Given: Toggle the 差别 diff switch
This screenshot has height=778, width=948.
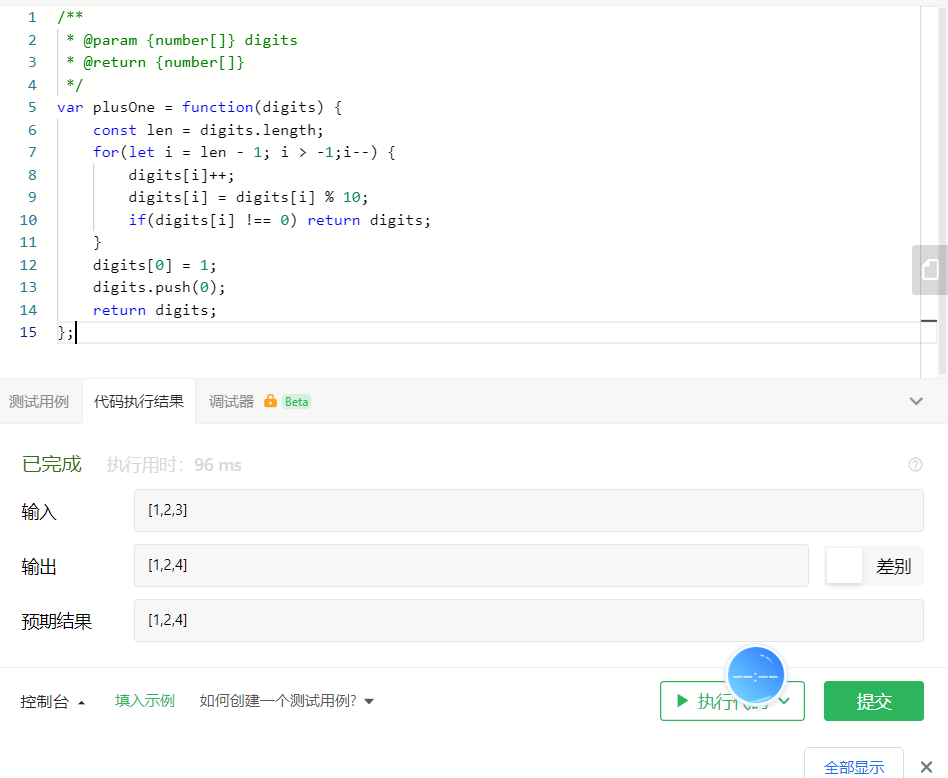Looking at the screenshot, I should (x=844, y=566).
